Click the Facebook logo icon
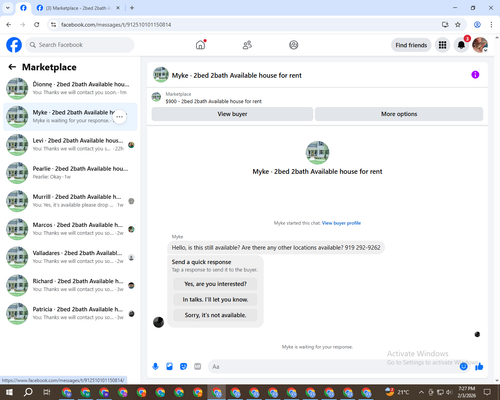This screenshot has width=500, height=400. point(14,45)
